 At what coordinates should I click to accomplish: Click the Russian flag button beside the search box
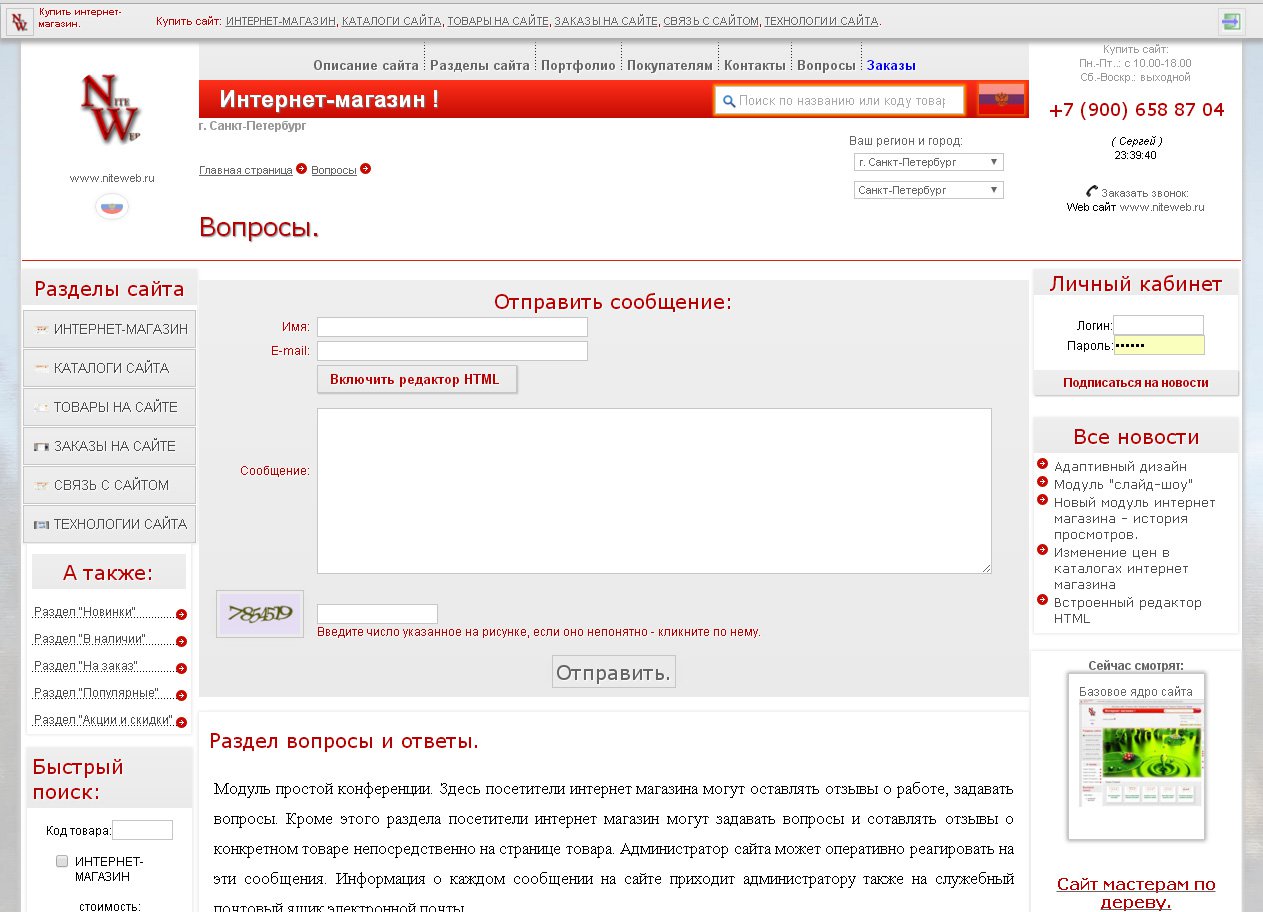[1001, 99]
